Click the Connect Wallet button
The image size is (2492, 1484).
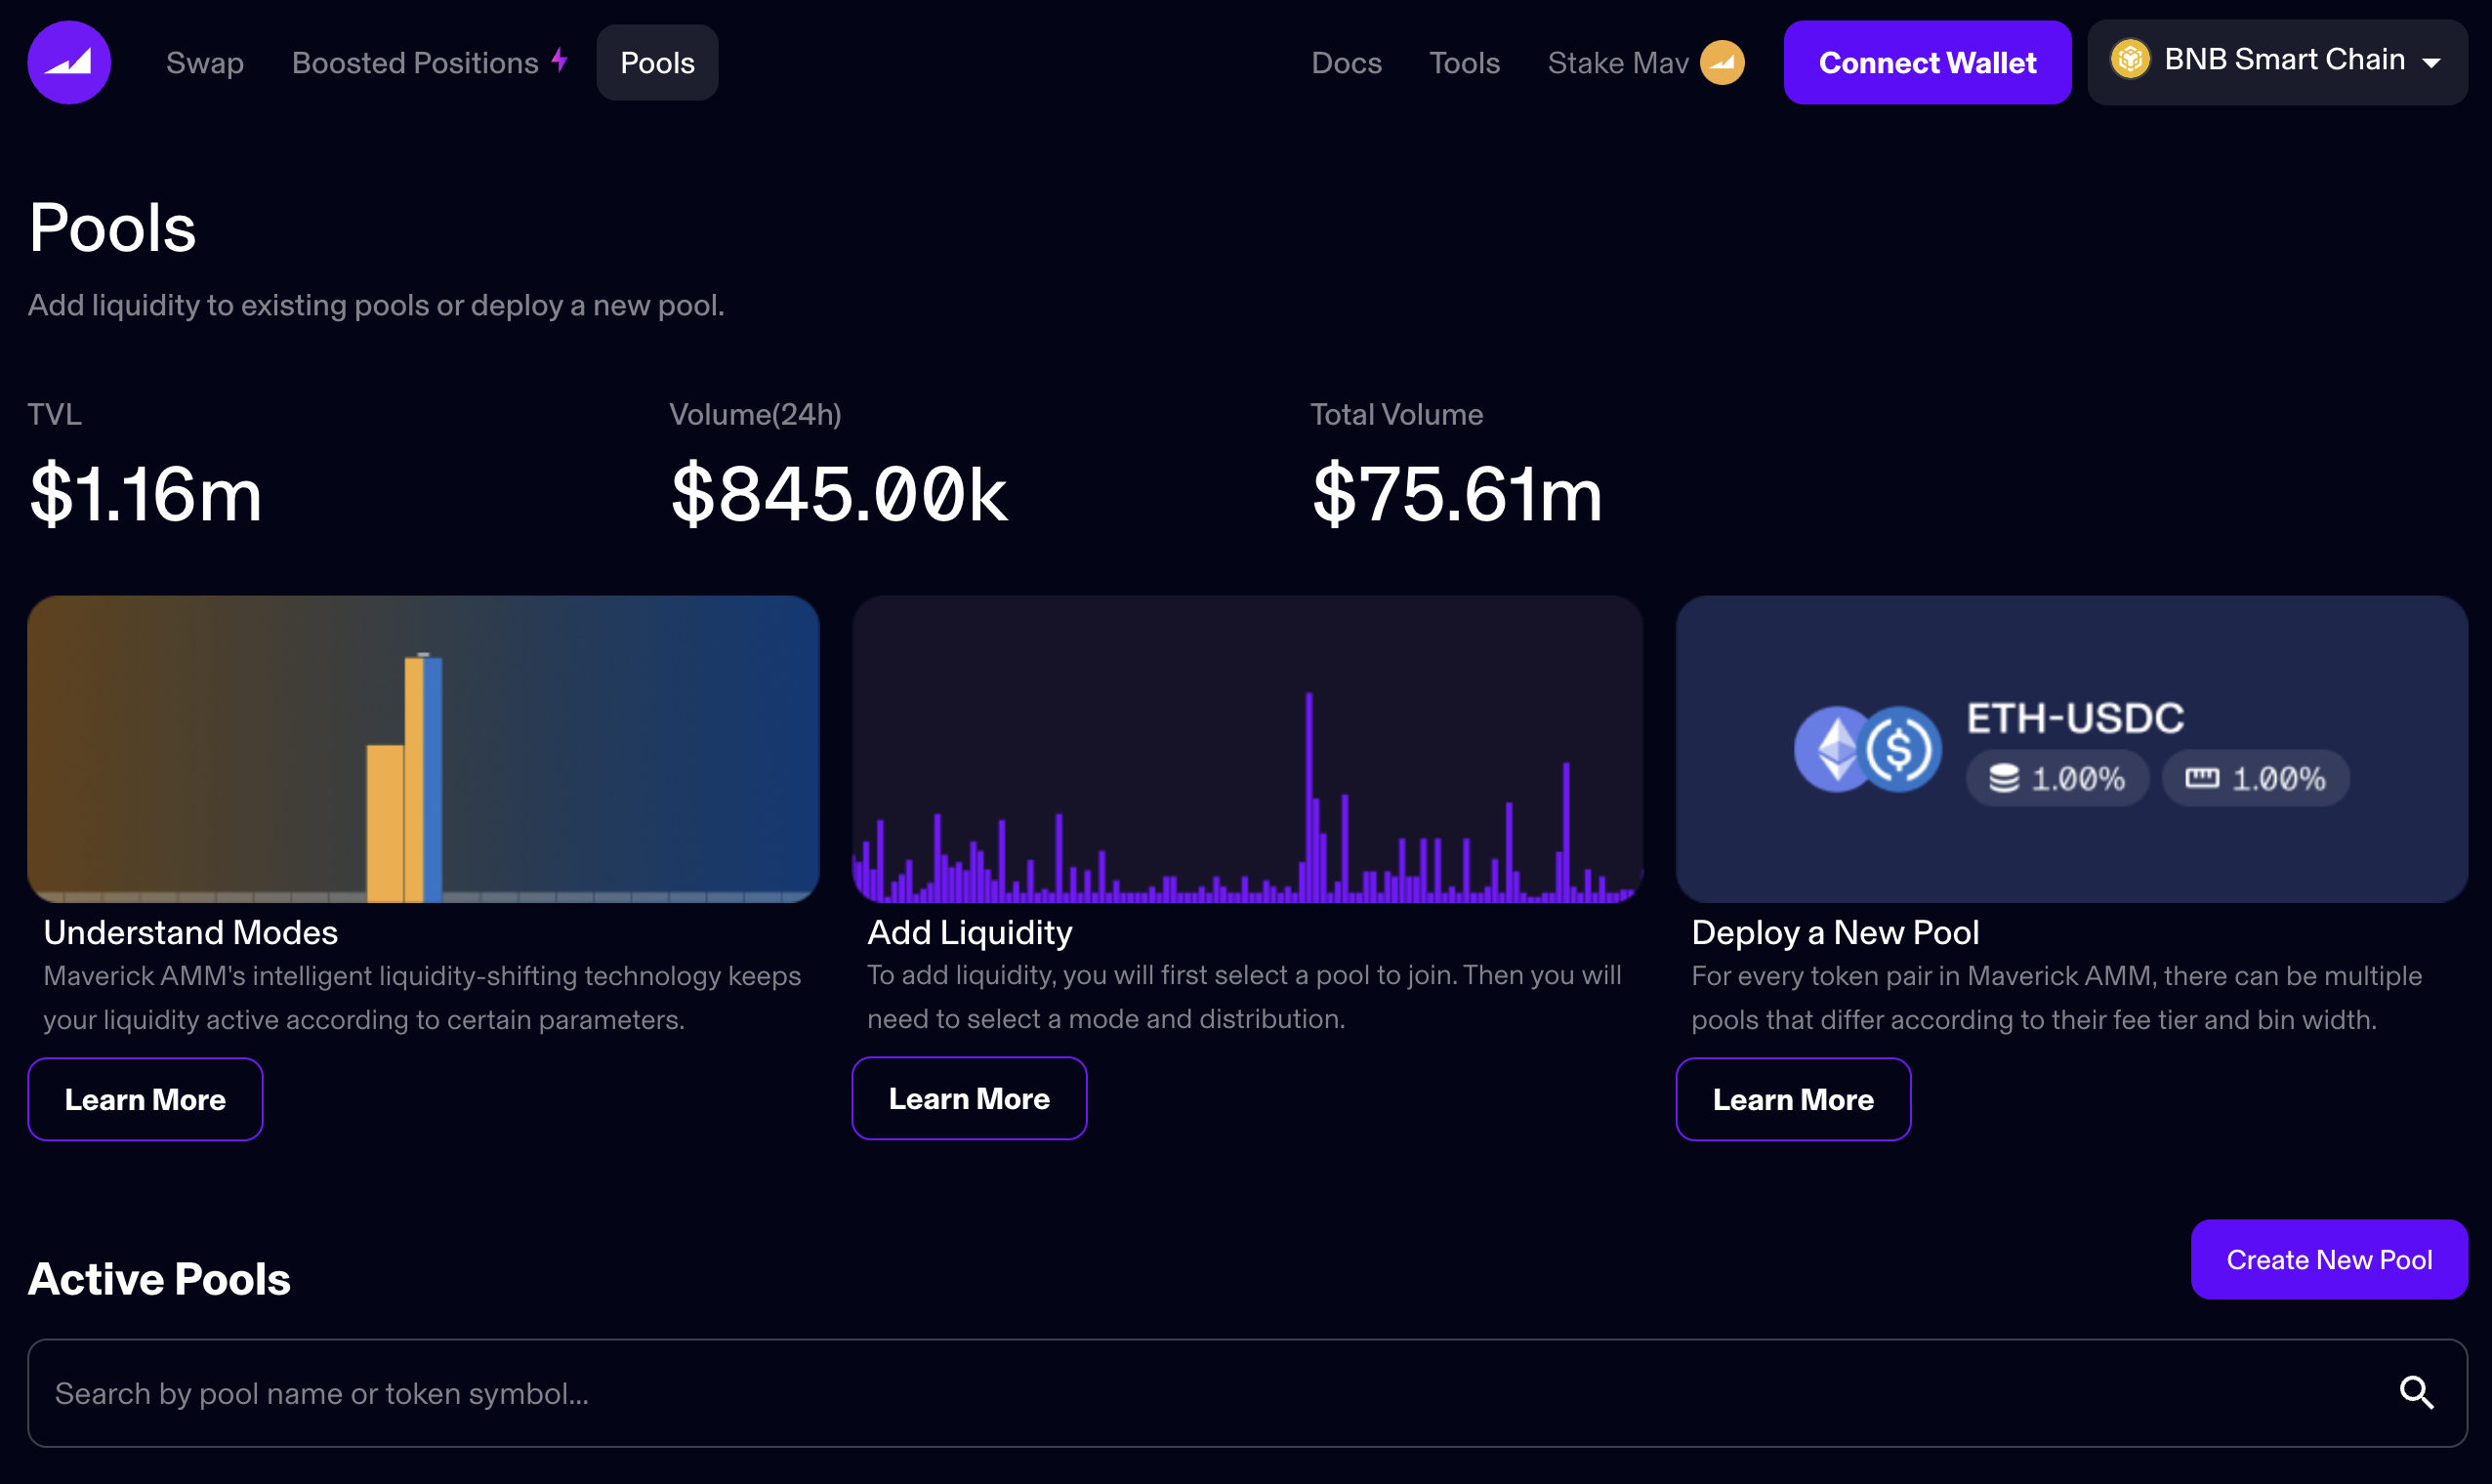coord(1927,62)
